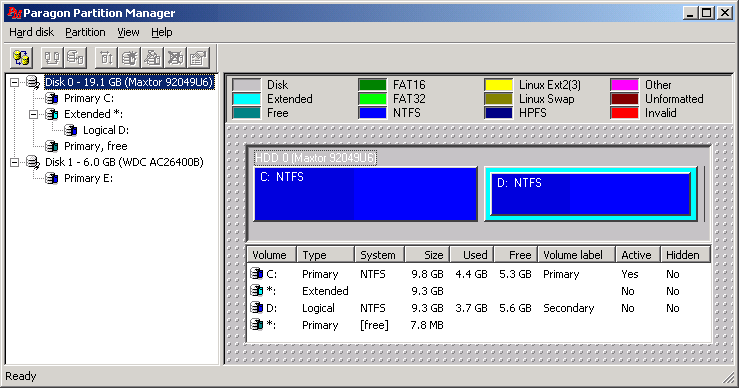The image size is (739, 388).
Task: Click the Volume label column header
Action: pos(577,255)
